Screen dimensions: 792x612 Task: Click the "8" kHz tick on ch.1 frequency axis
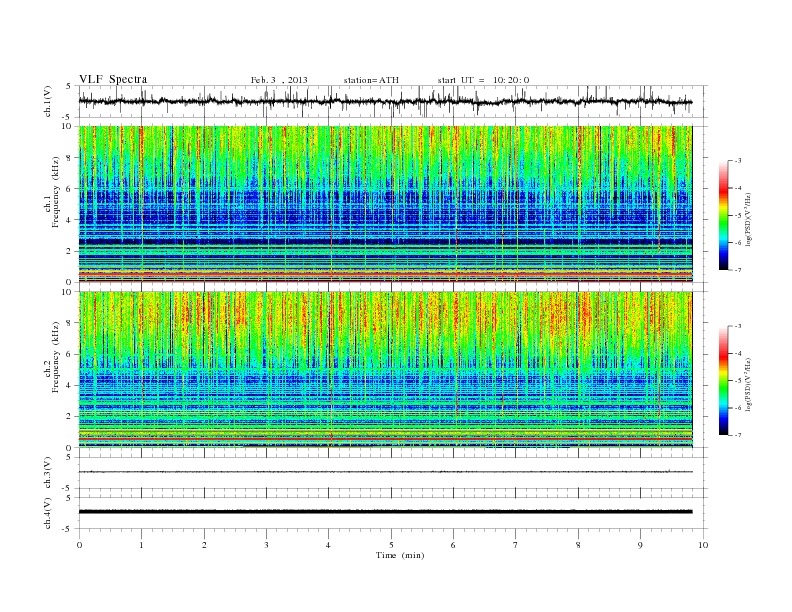point(70,158)
